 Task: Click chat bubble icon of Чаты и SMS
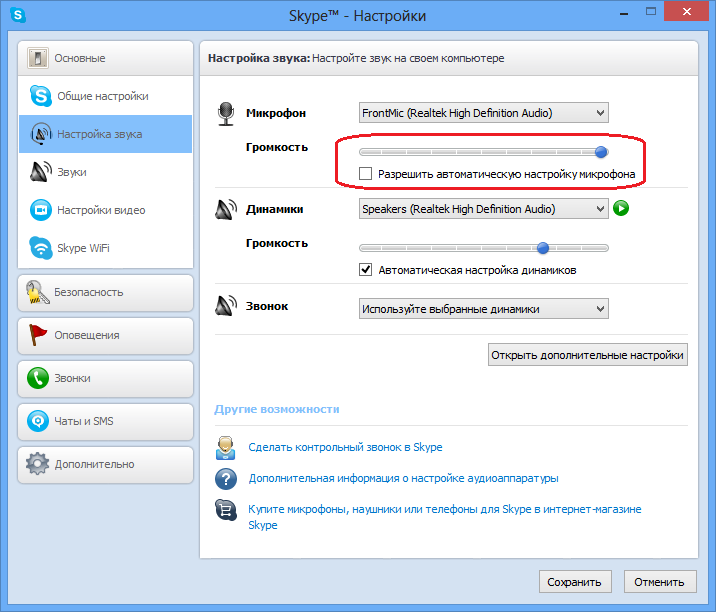(37, 421)
